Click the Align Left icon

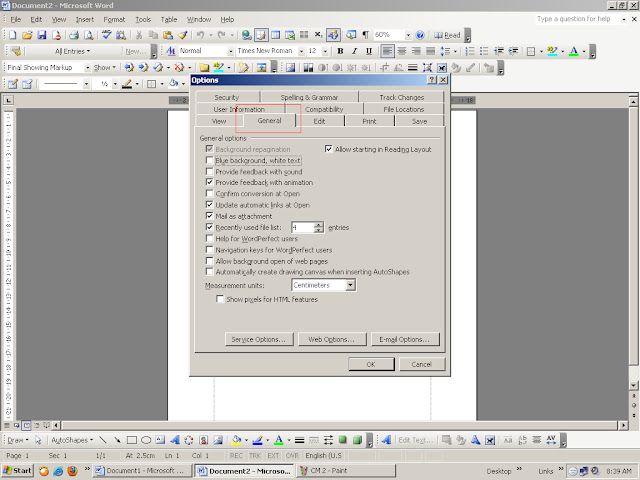[x=387, y=51]
